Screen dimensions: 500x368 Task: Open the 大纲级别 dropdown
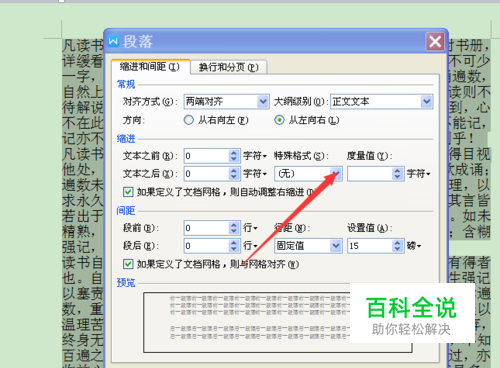coord(382,102)
